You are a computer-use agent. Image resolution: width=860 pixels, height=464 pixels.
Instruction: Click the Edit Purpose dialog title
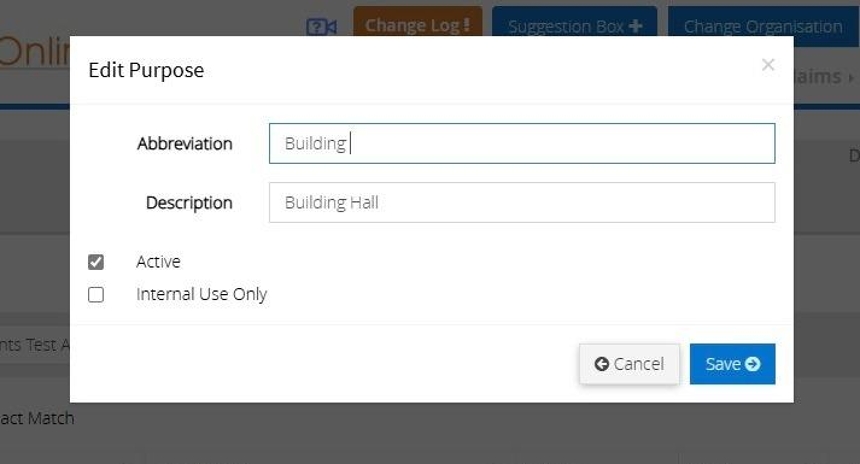[146, 71]
